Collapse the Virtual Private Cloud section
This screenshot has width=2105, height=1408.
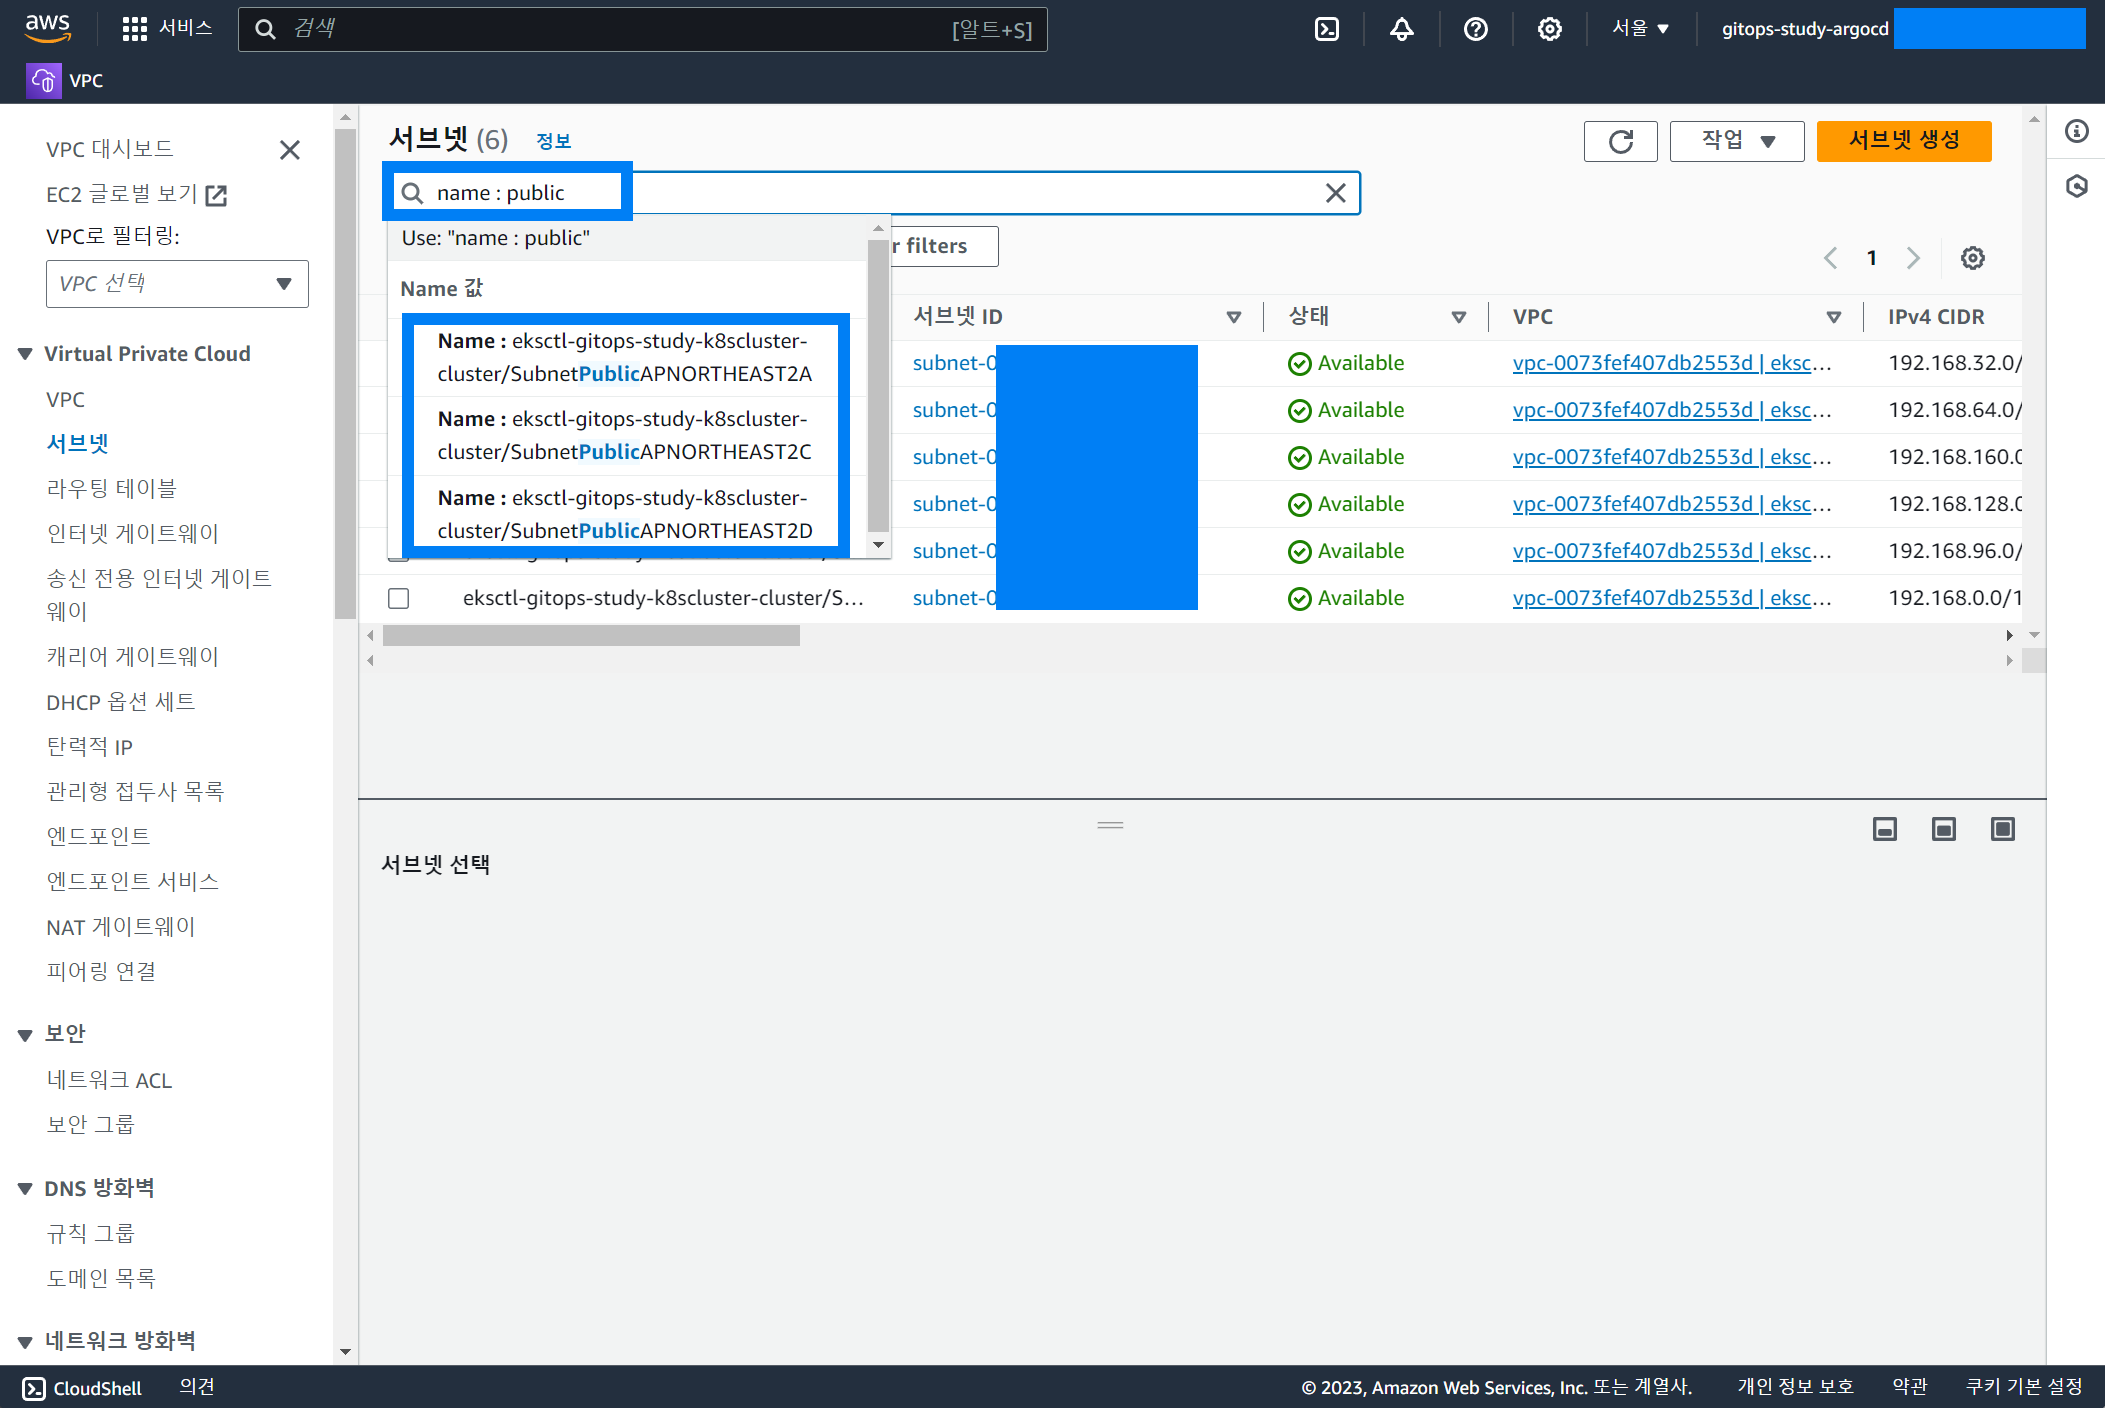pos(26,354)
